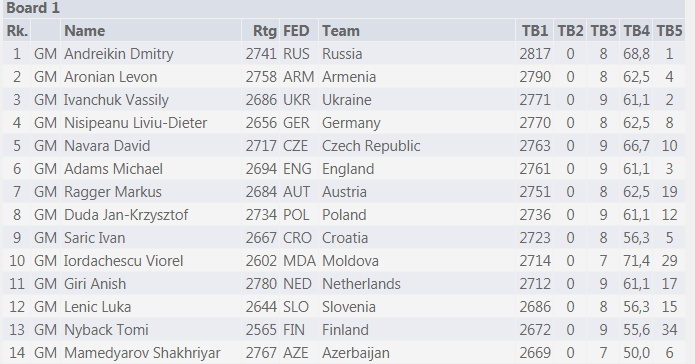The height and width of the screenshot is (364, 695).
Task: Click the Czech Republic team cell
Action: [x=371, y=146]
